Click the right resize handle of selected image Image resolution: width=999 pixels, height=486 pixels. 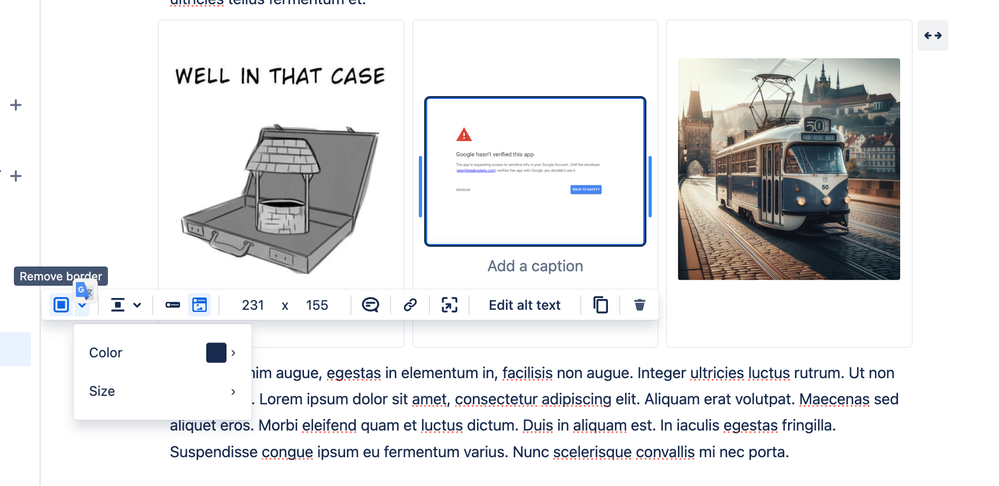point(650,187)
